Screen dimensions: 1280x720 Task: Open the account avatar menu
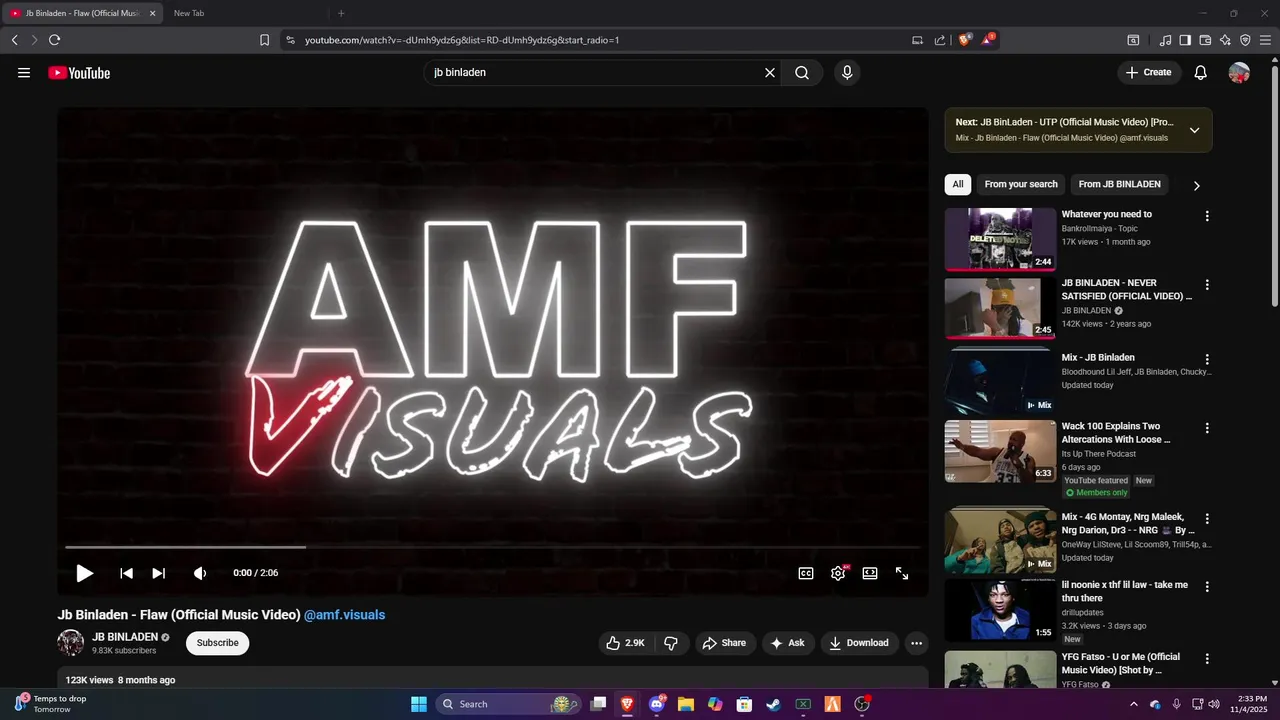(1239, 73)
